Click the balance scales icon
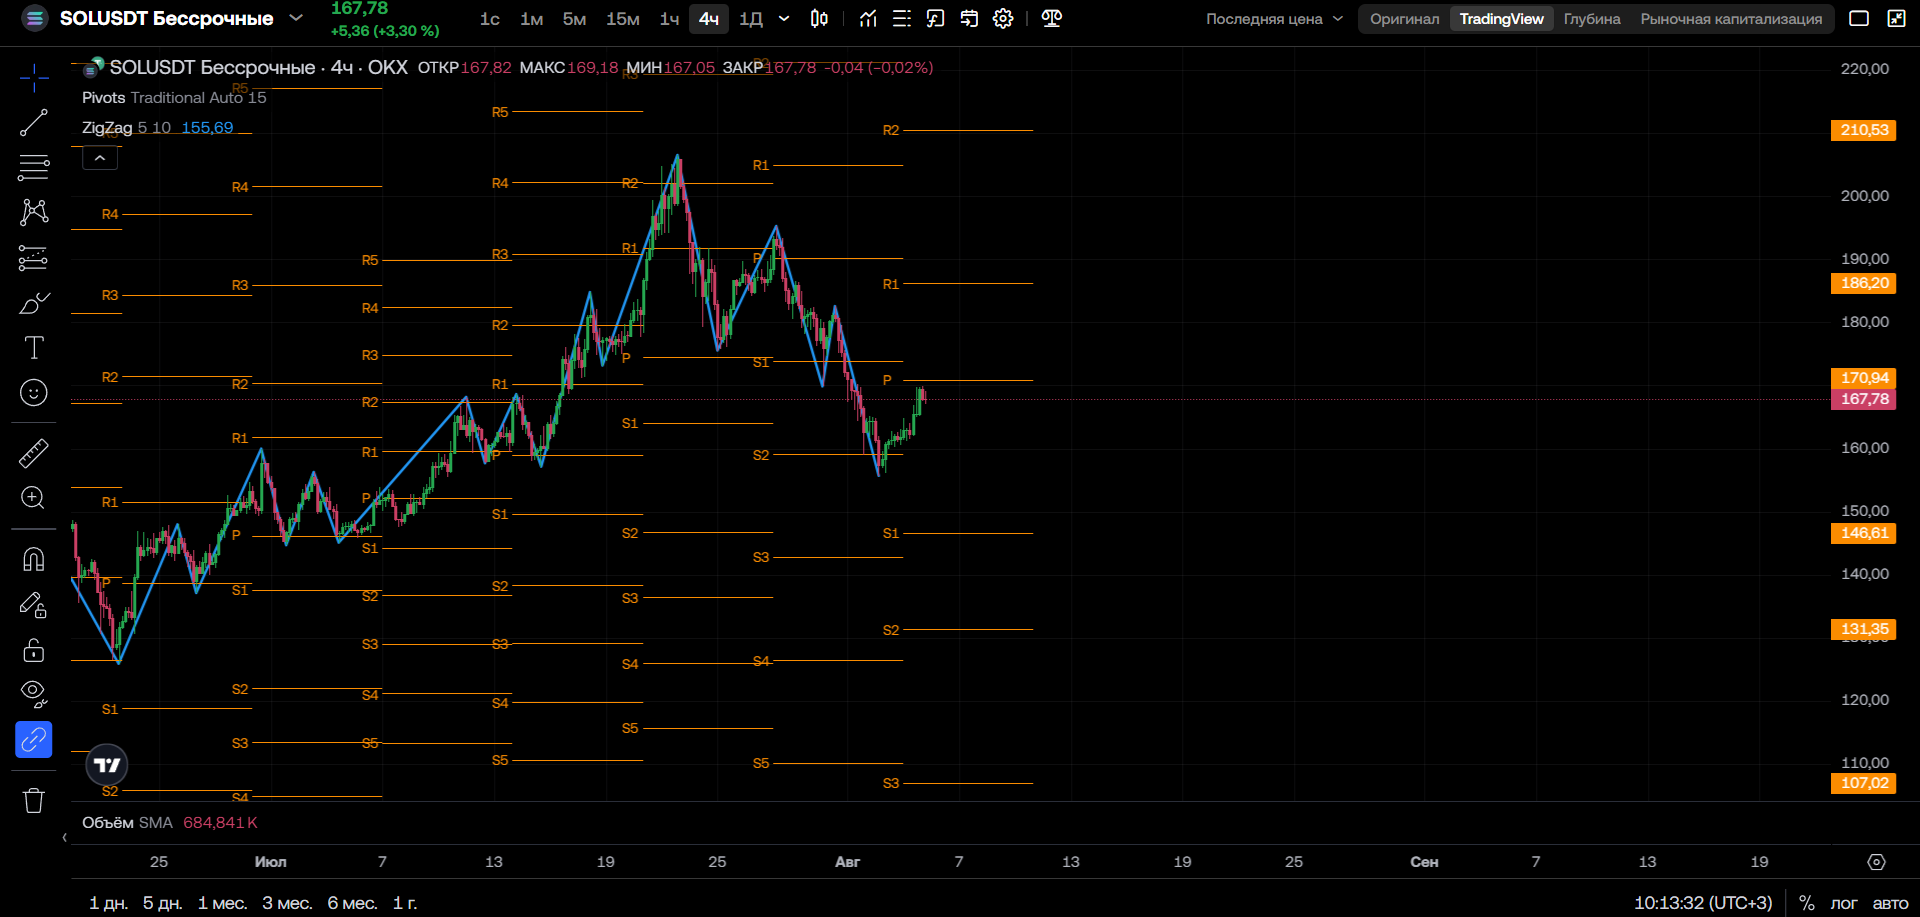Image resolution: width=1920 pixels, height=917 pixels. [x=1052, y=19]
